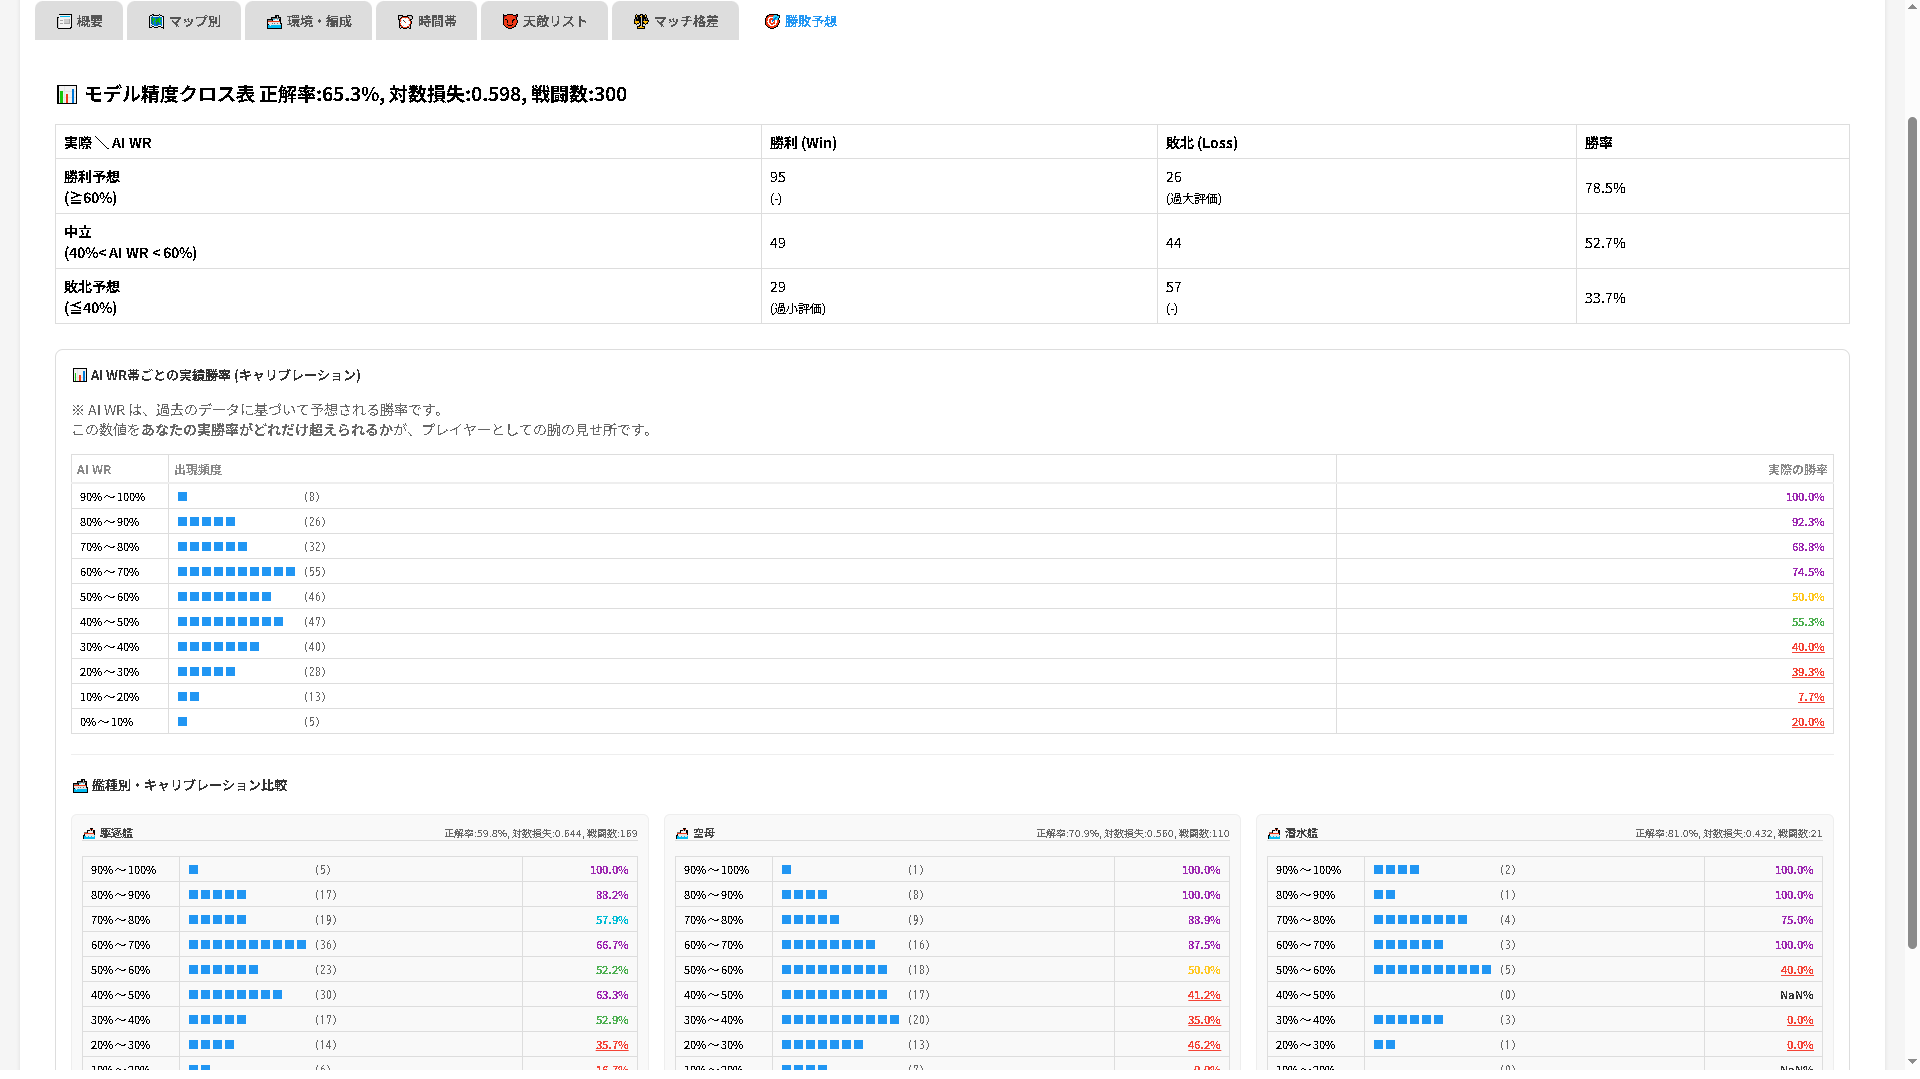The width and height of the screenshot is (1920, 1079).
Task: Click the ship icon on 環境・編成 tab
Action: (x=274, y=21)
